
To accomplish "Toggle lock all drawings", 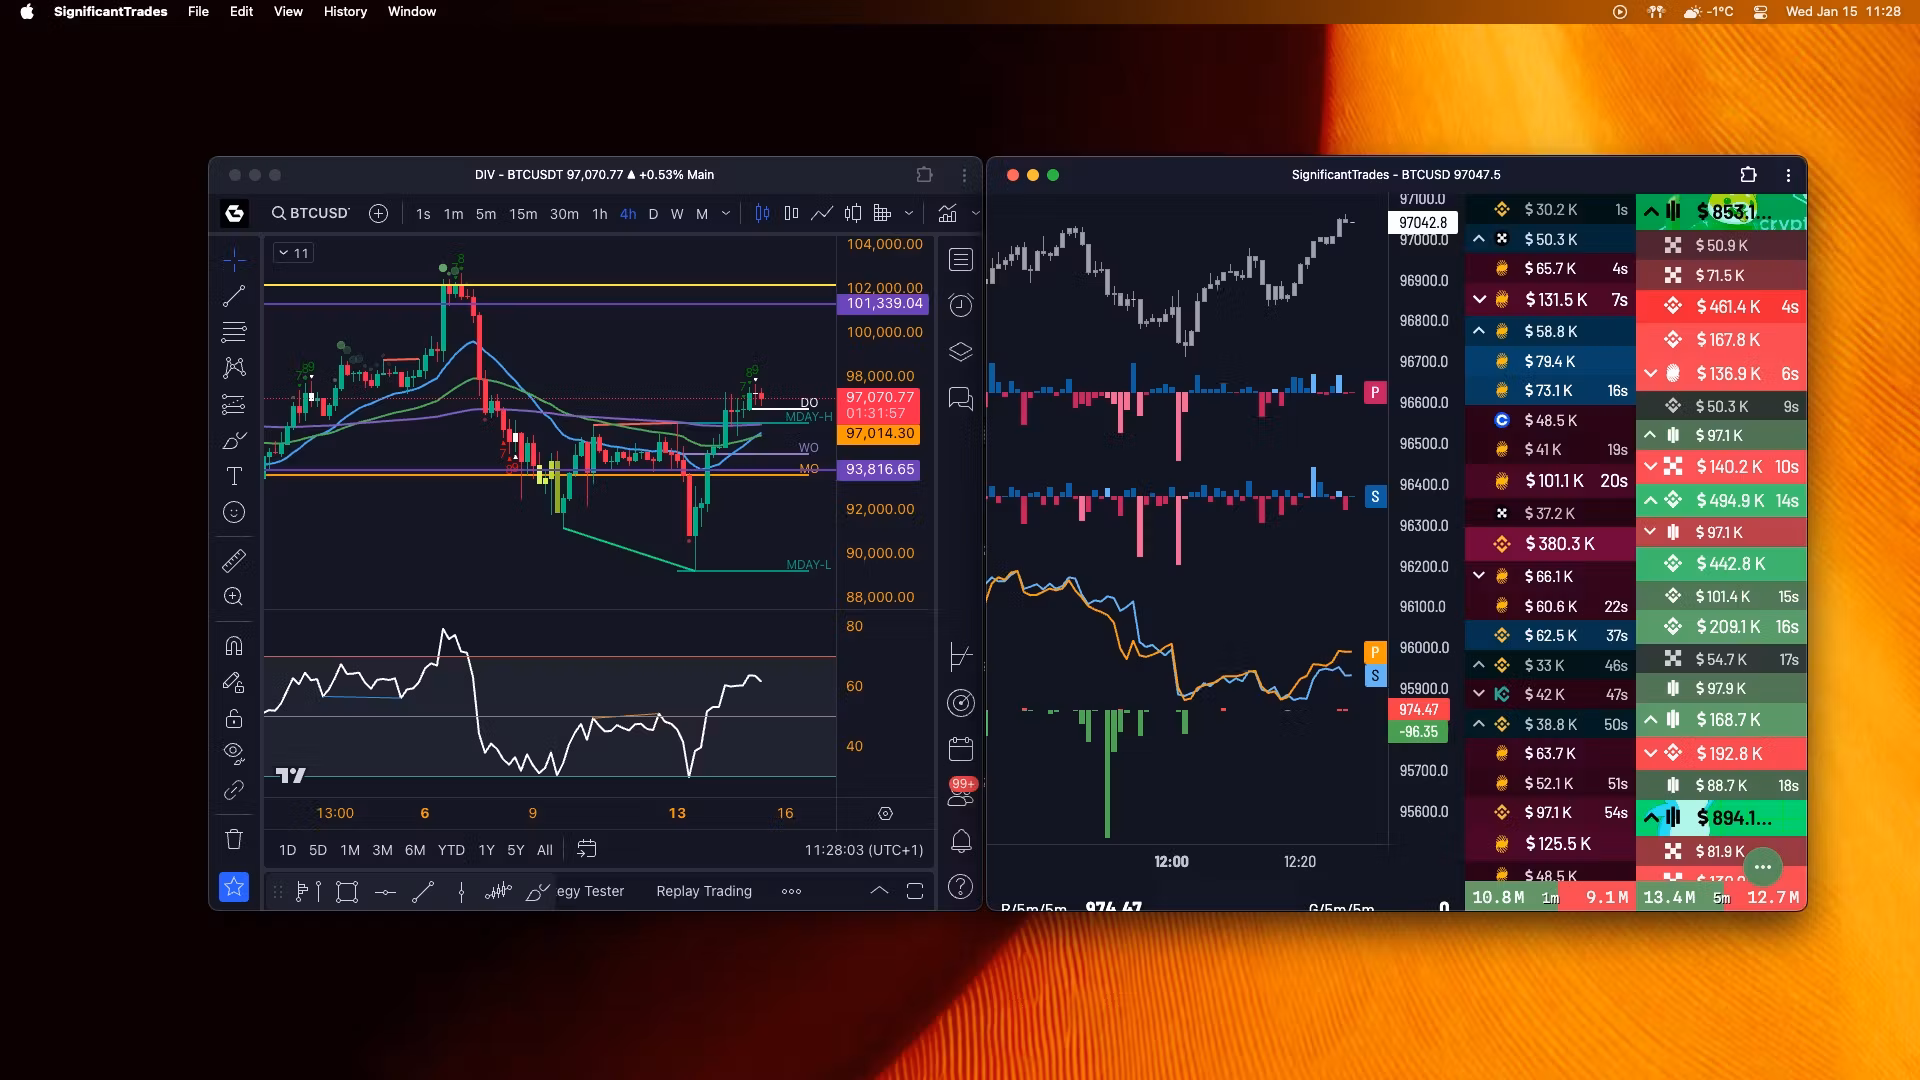I will pyautogui.click(x=234, y=718).
